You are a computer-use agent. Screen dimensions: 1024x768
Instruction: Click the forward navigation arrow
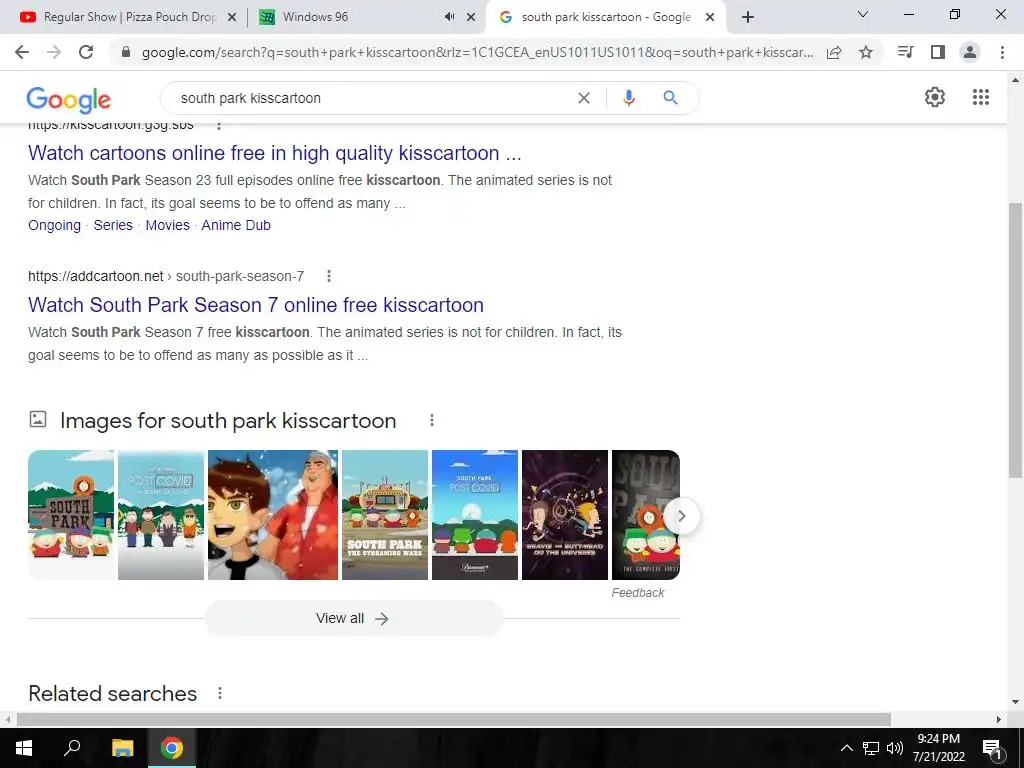(54, 52)
